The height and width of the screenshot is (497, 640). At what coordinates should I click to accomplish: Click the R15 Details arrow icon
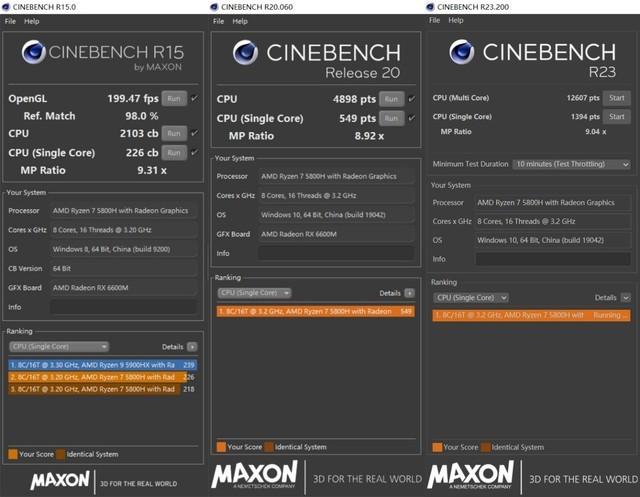click(192, 347)
